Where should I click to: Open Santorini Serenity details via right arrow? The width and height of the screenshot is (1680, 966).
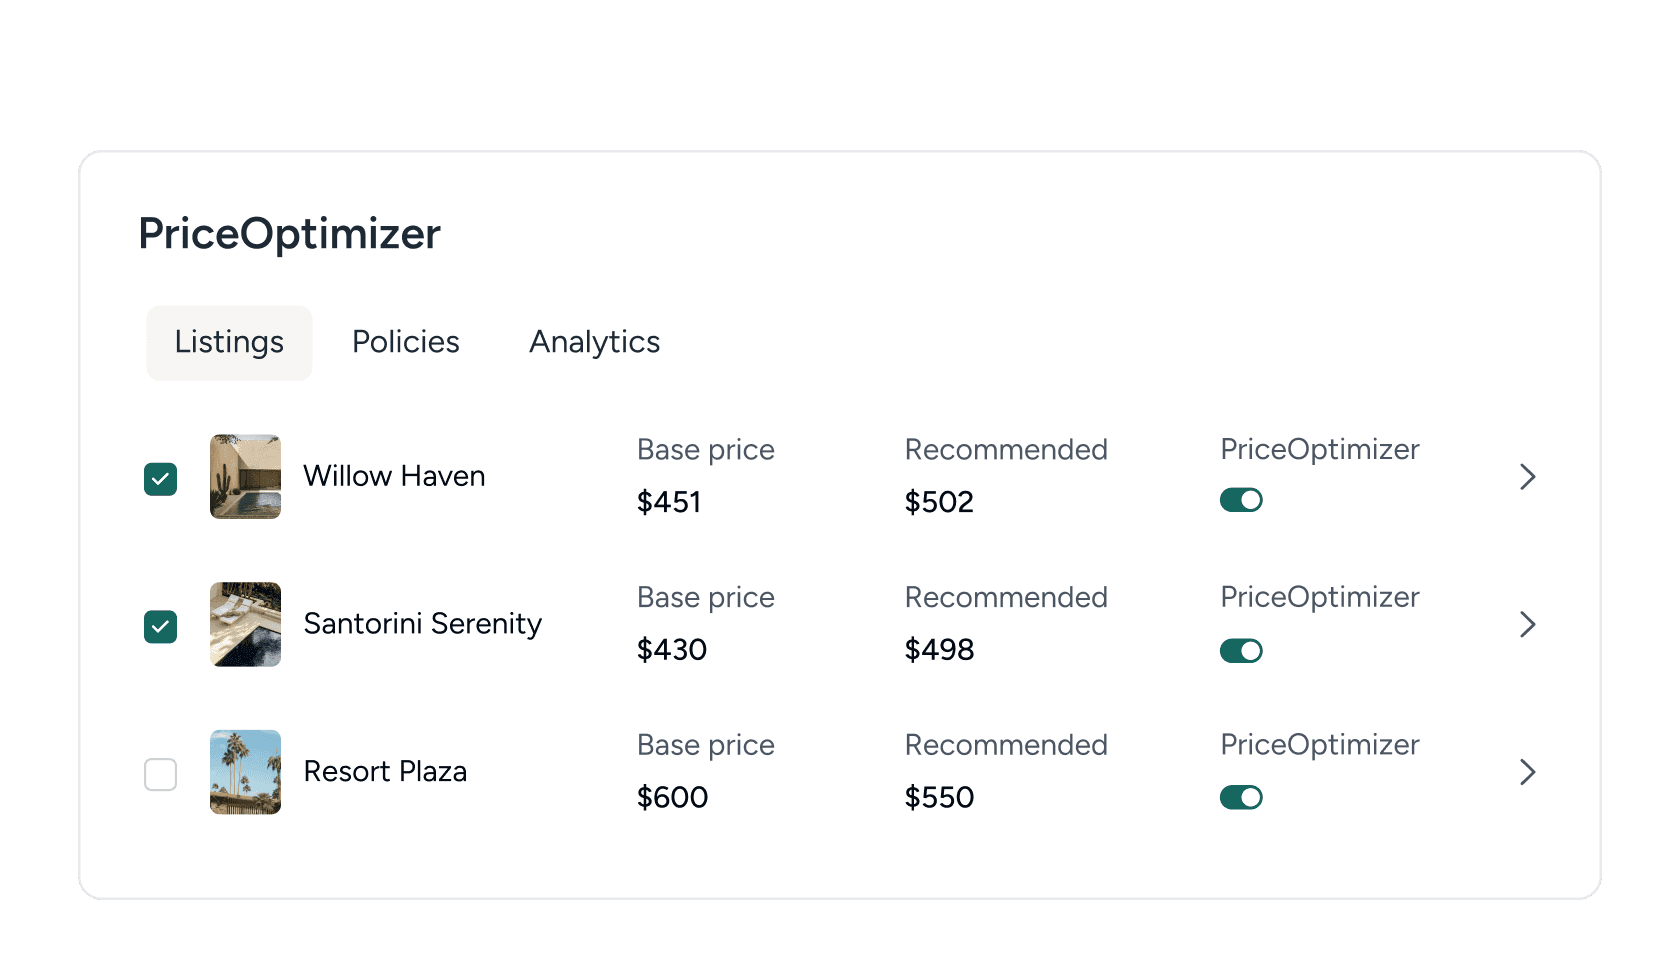pyautogui.click(x=1527, y=624)
